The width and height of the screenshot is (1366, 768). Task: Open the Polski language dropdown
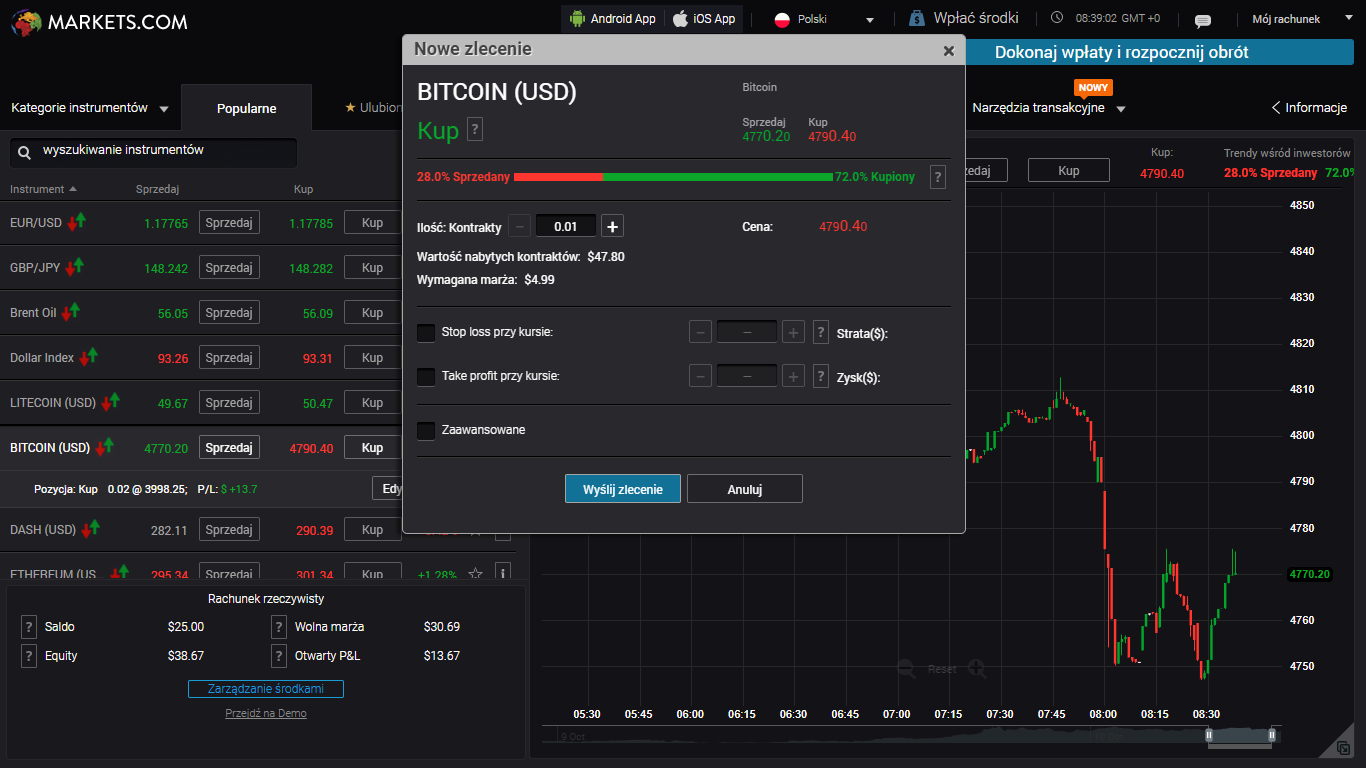click(826, 19)
